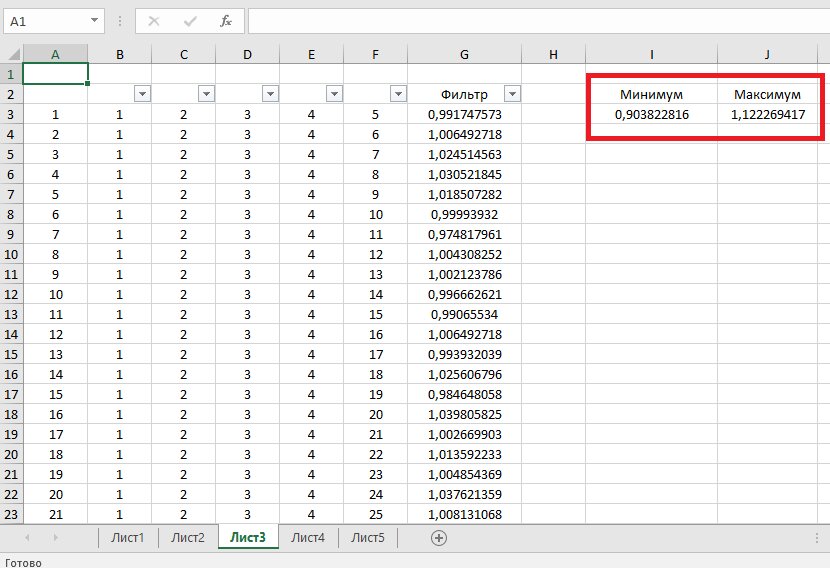Select row 12 header
This screenshot has width=830, height=568.
[11, 294]
